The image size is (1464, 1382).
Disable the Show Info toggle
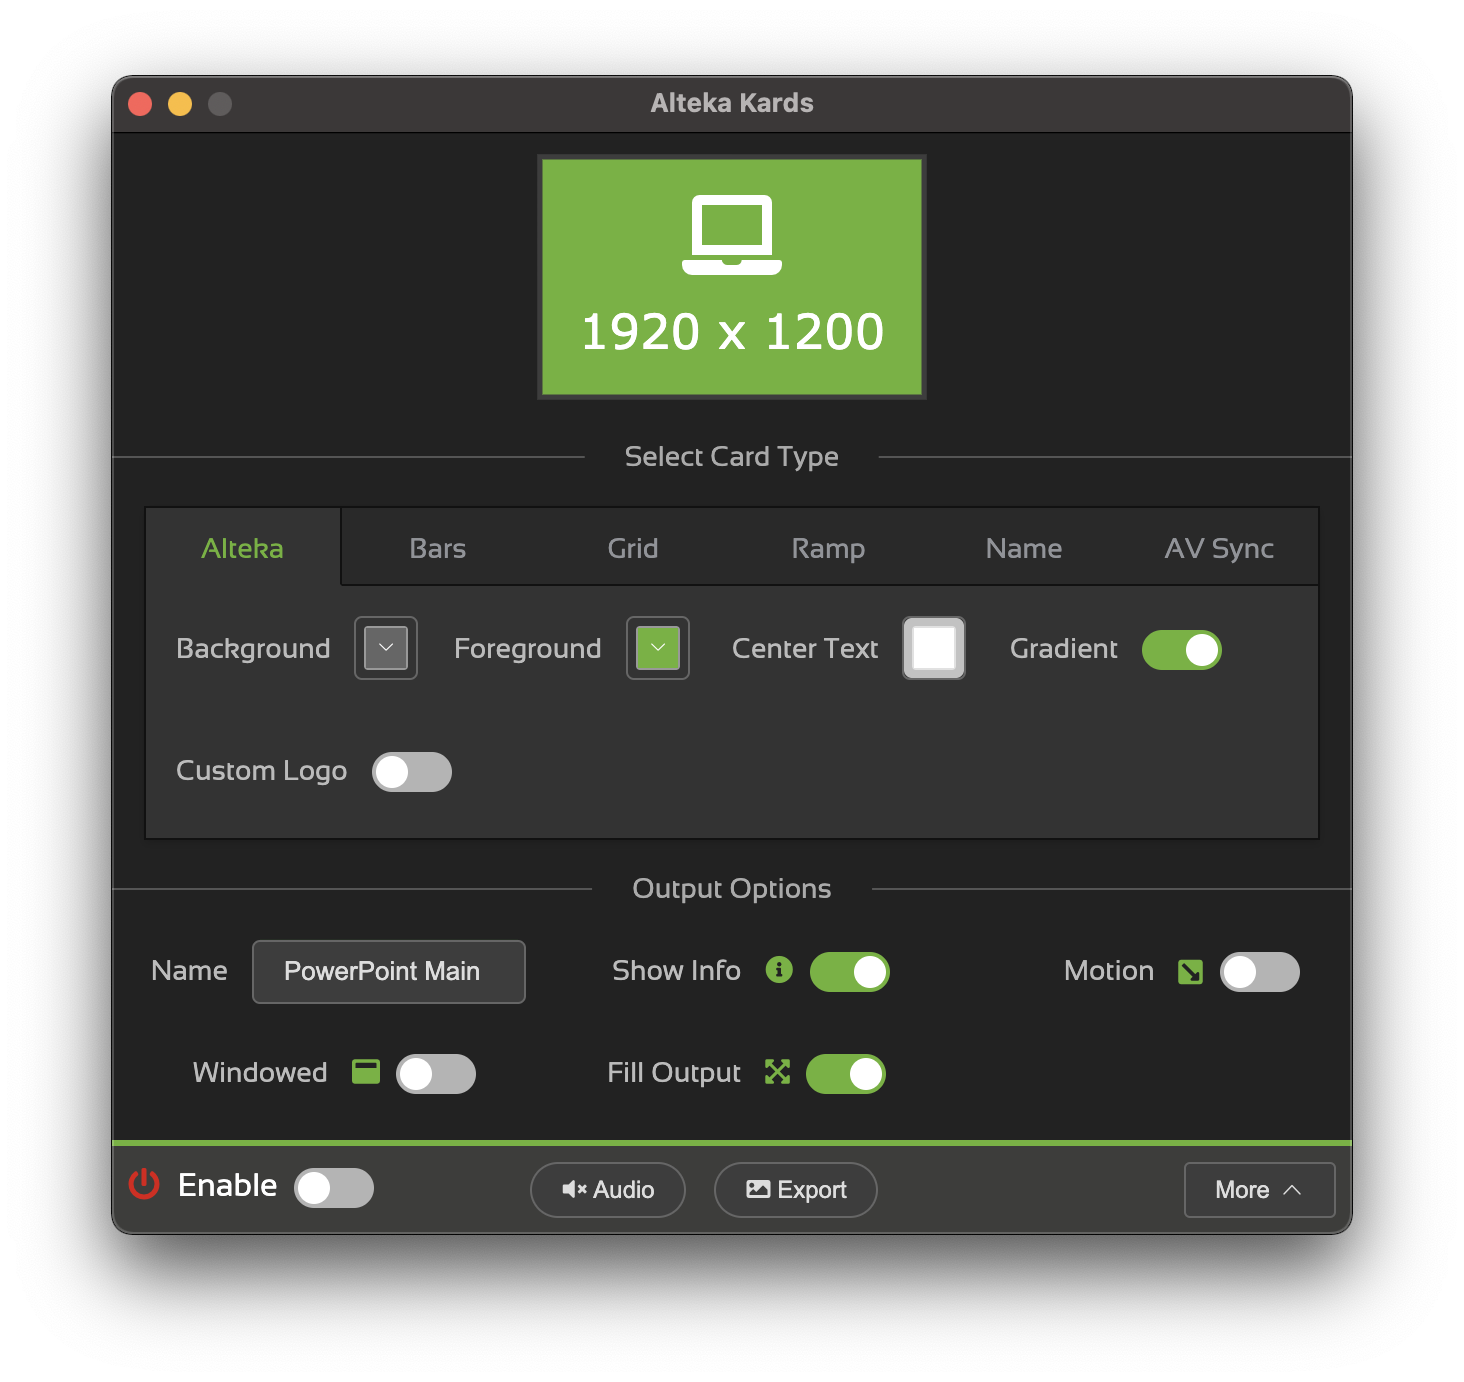[850, 972]
